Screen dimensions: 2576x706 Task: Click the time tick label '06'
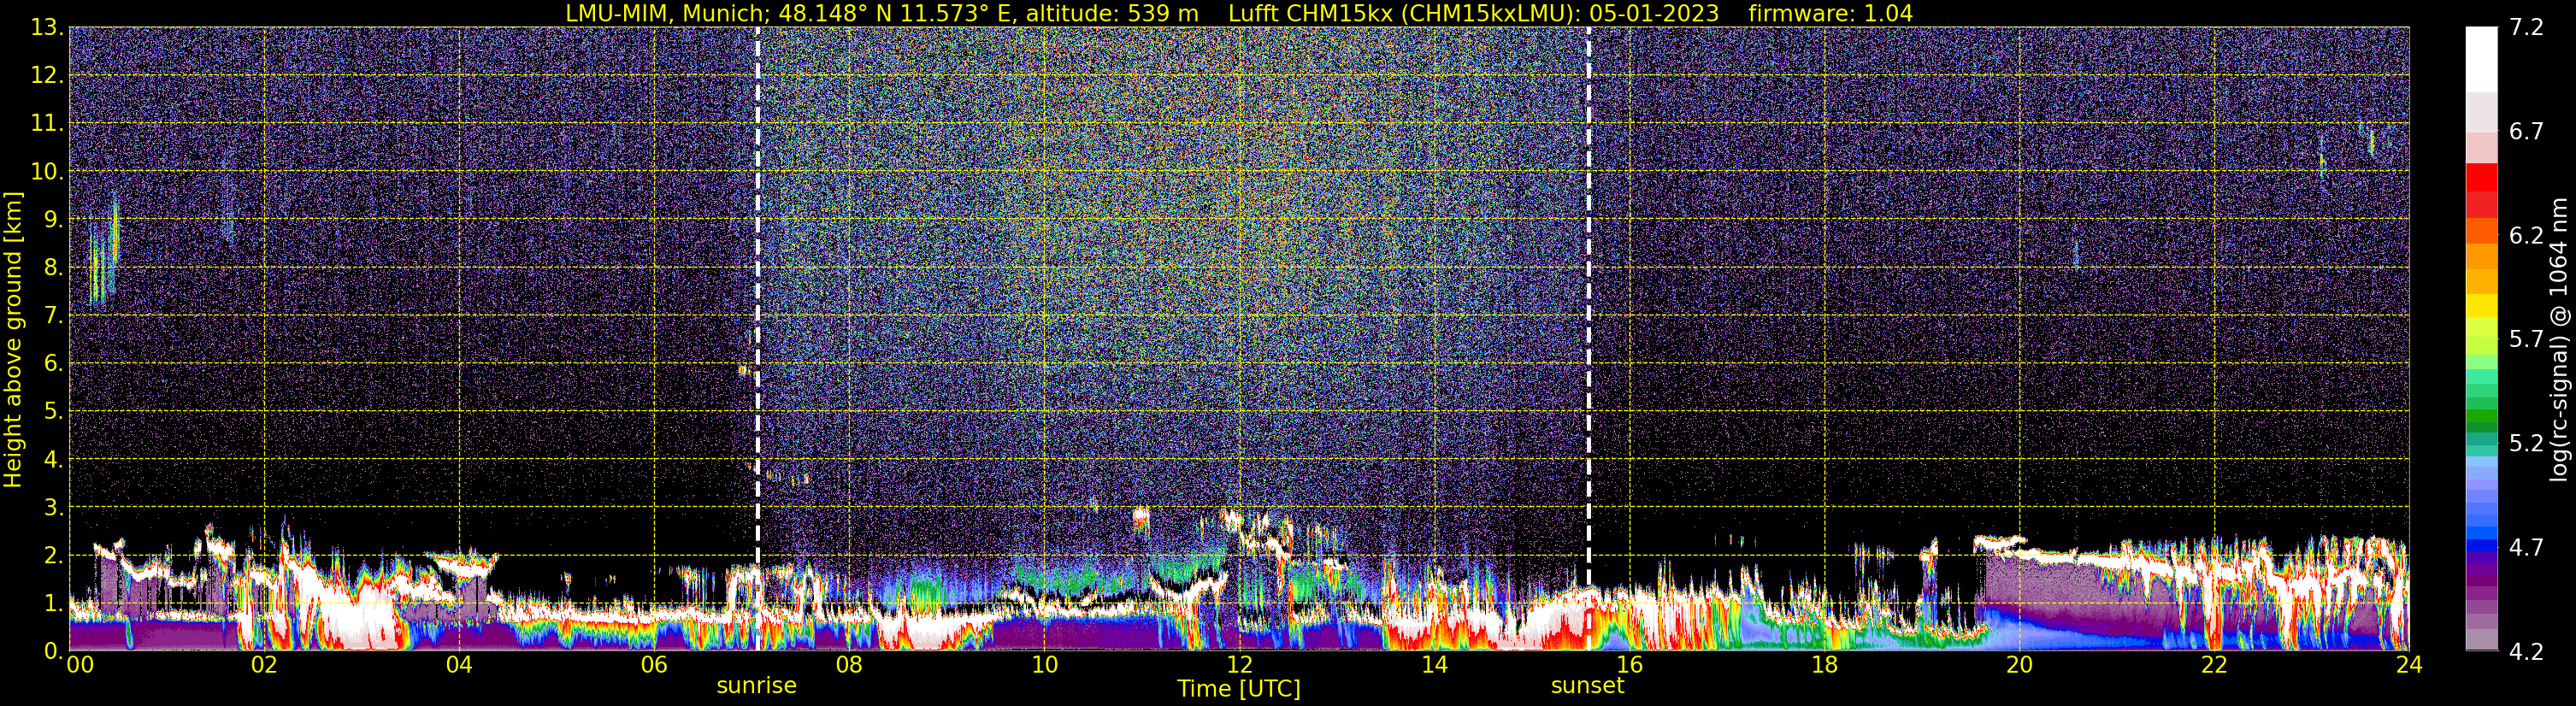(x=654, y=665)
